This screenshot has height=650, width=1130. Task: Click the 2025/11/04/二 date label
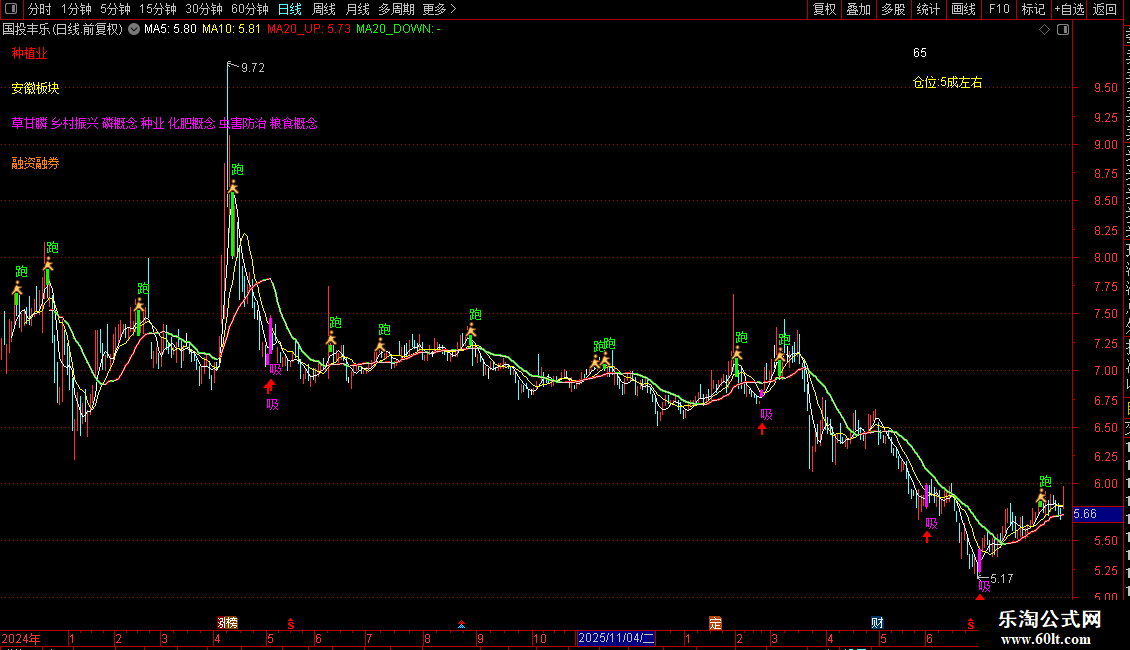click(616, 638)
